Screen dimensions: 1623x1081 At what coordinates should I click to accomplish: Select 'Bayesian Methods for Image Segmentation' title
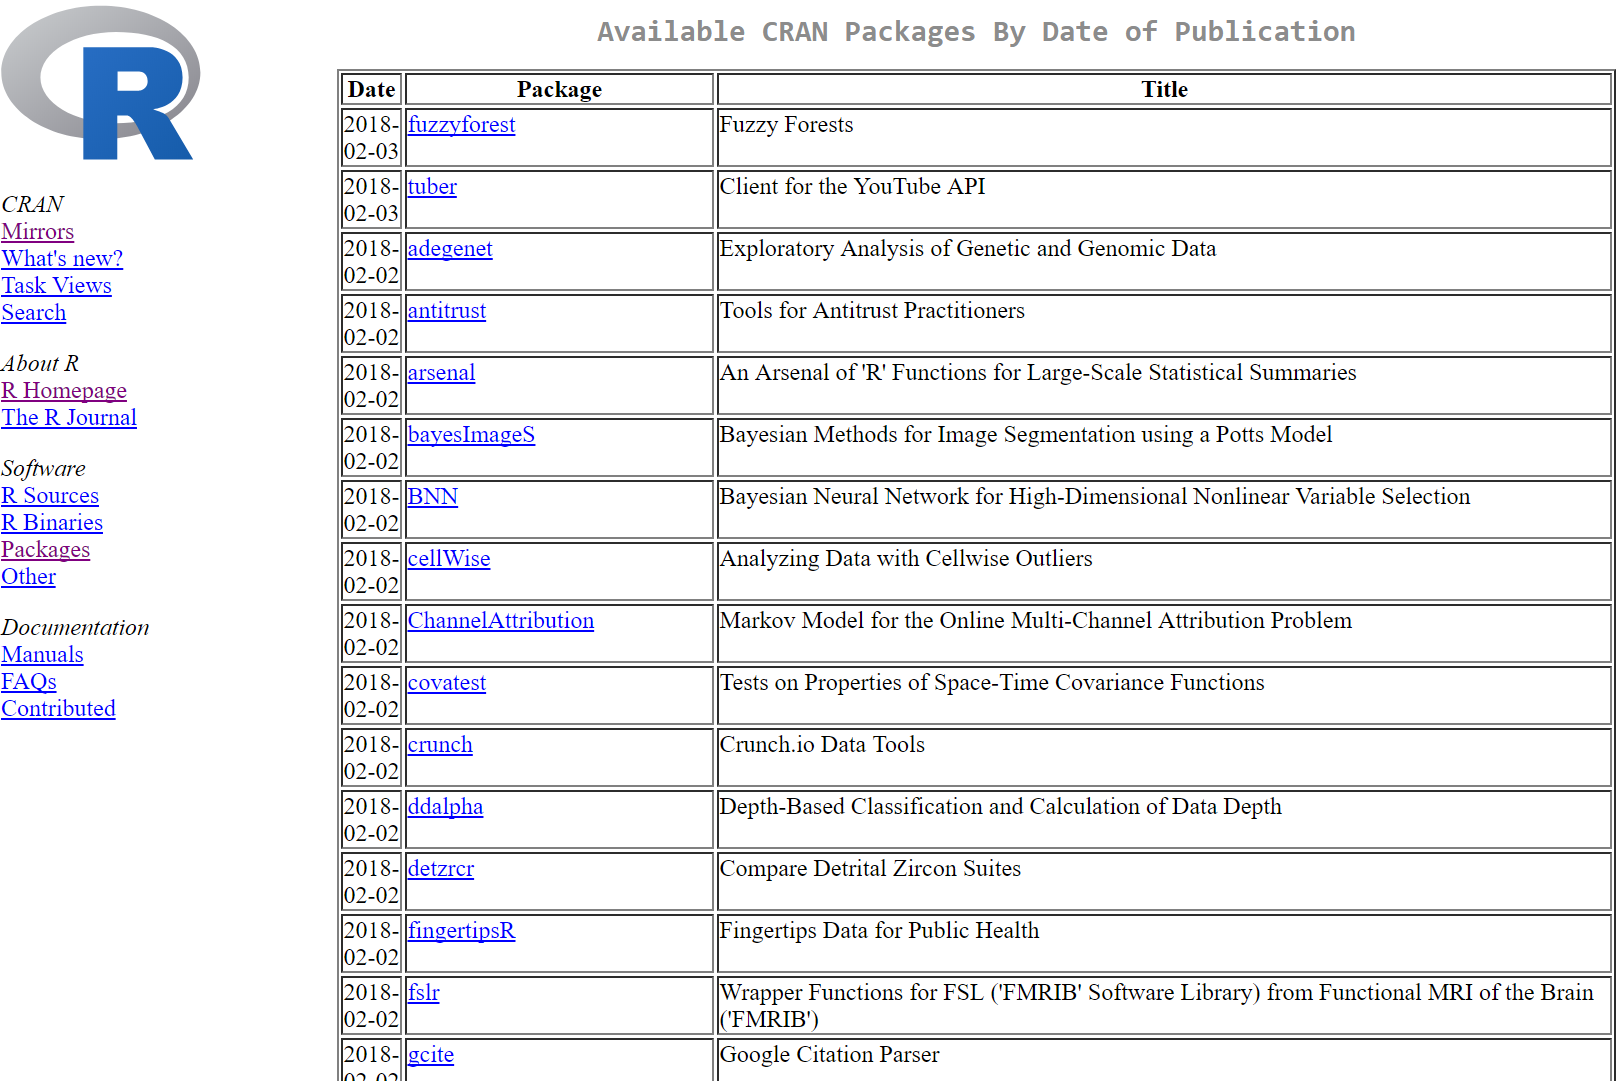pos(1026,435)
